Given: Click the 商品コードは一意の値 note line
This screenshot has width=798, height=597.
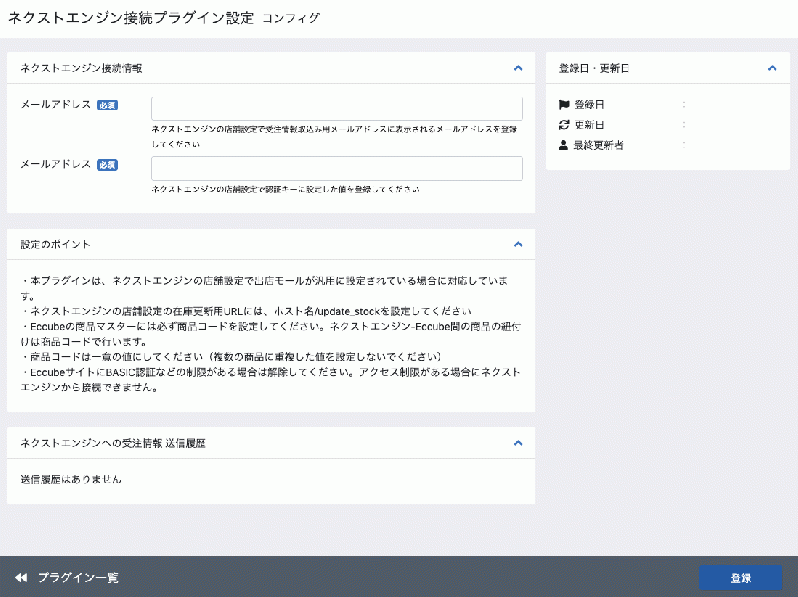Looking at the screenshot, I should tap(232, 357).
